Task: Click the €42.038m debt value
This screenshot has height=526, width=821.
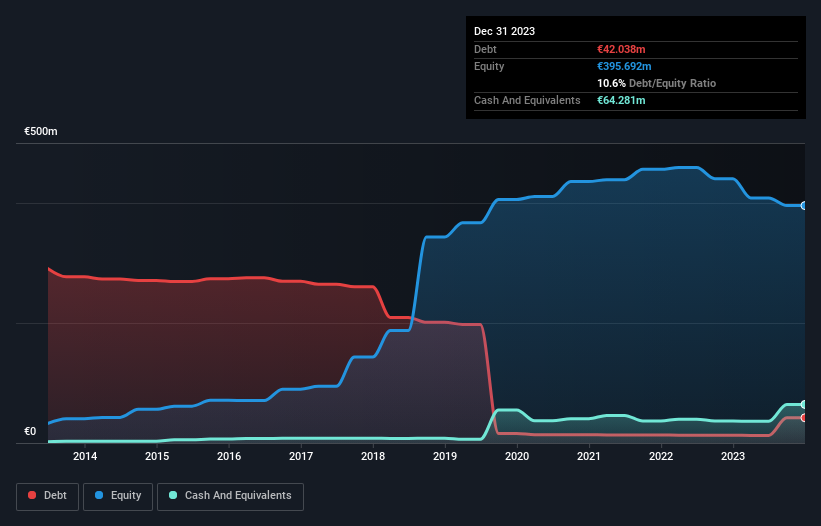Action: click(x=621, y=49)
